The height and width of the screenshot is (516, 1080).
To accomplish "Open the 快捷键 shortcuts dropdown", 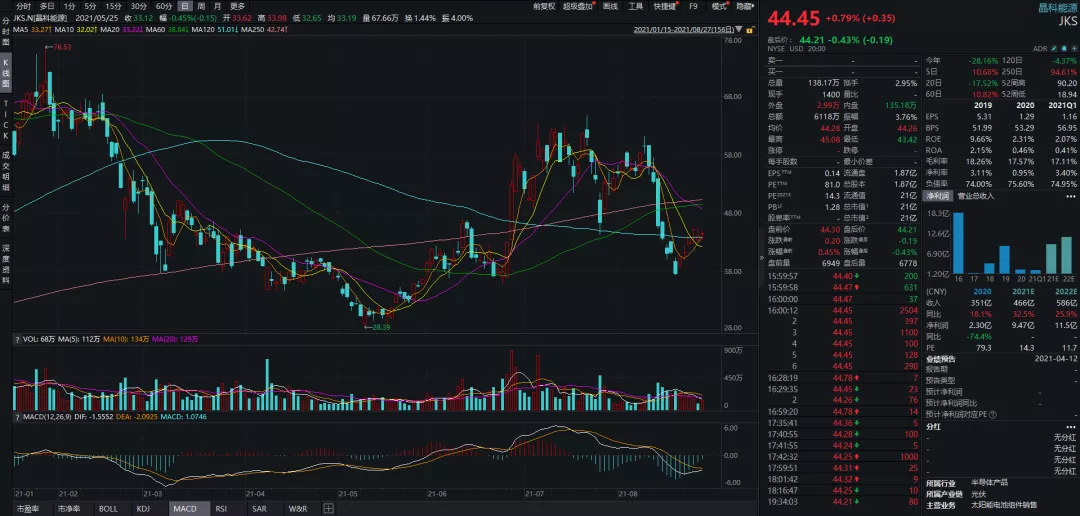I will point(667,6).
